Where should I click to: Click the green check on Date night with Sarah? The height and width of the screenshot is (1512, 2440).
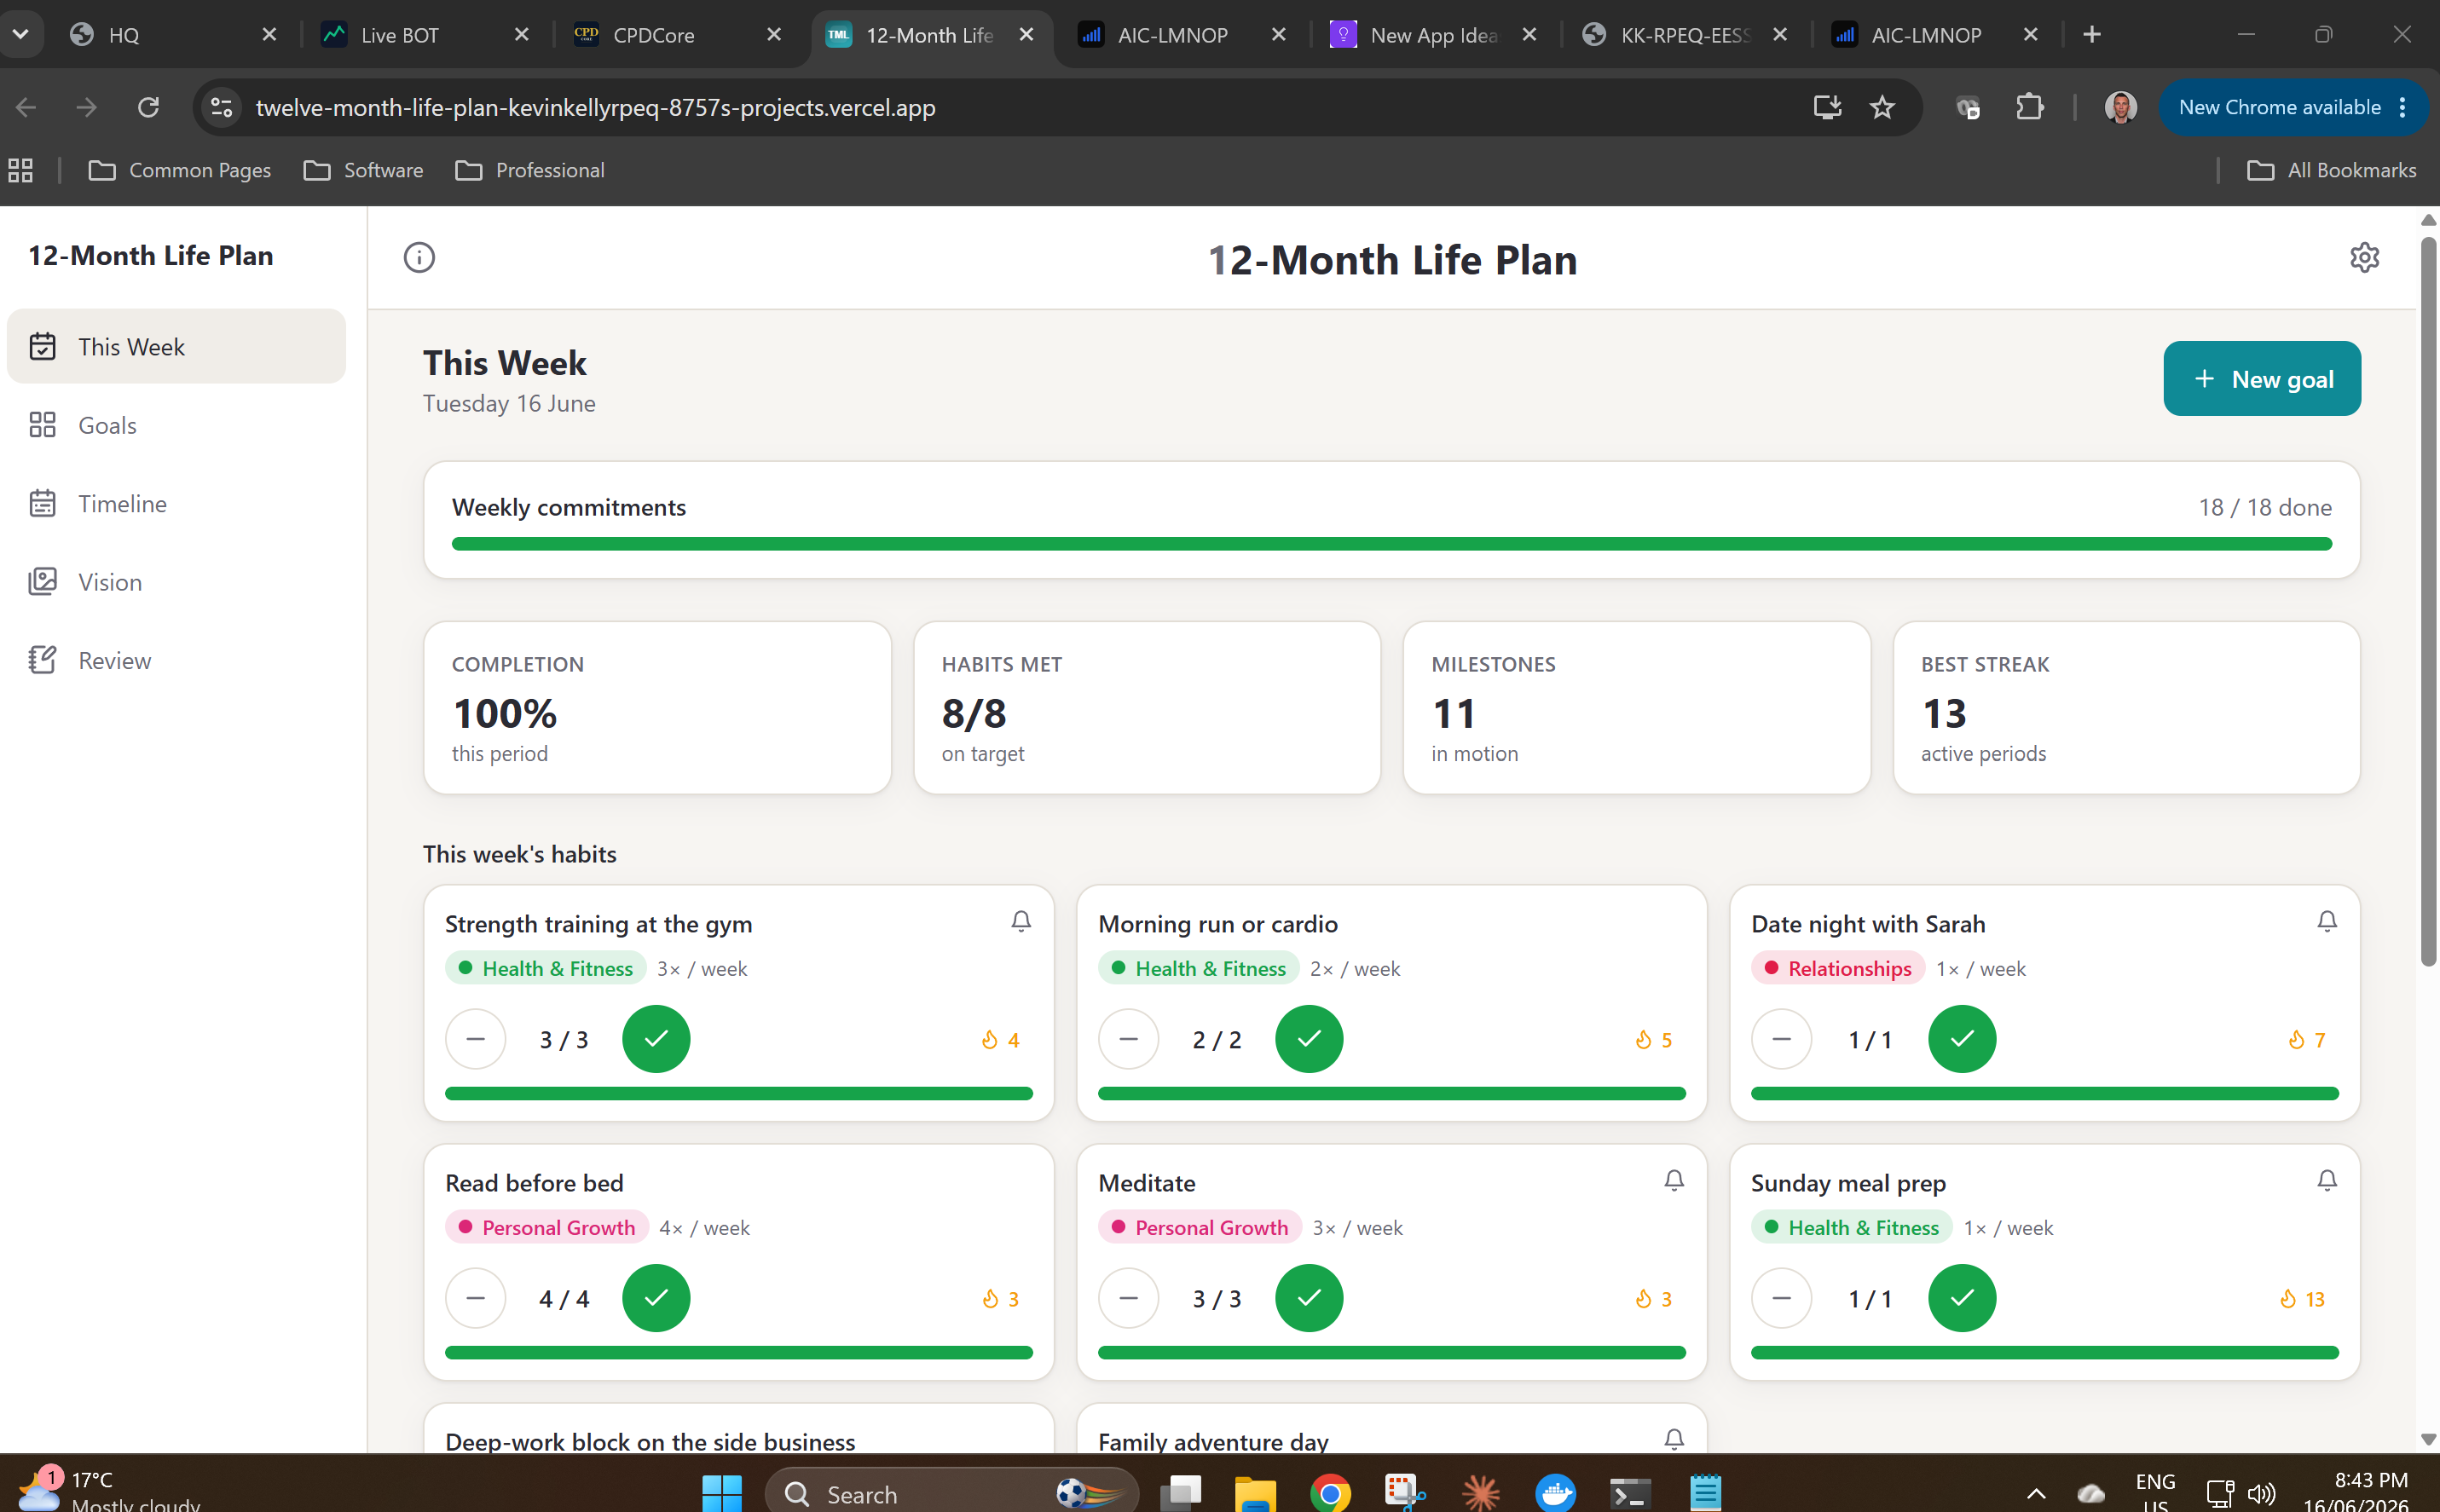[x=1962, y=1039]
